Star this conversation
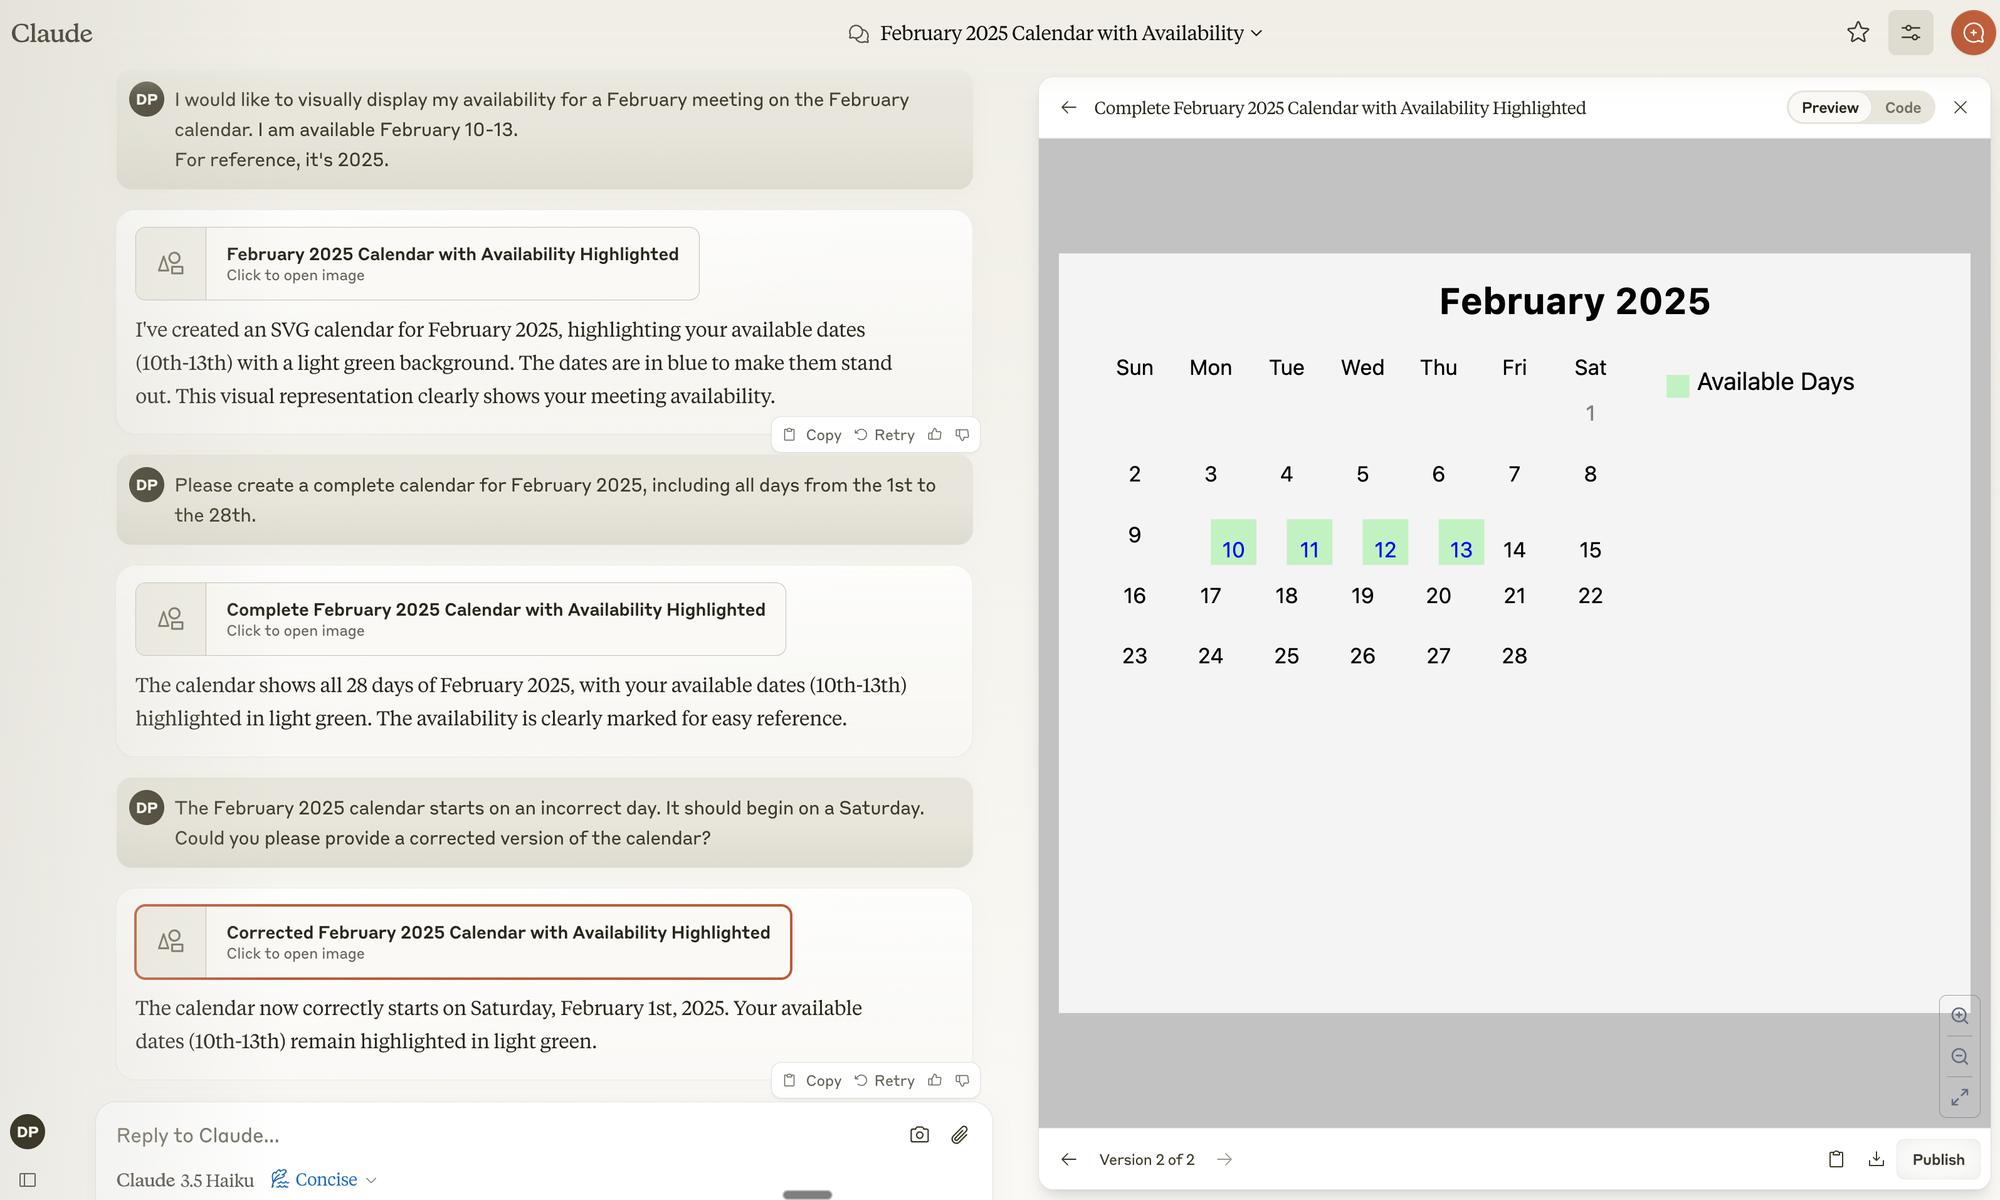This screenshot has width=2000, height=1200. (1858, 33)
